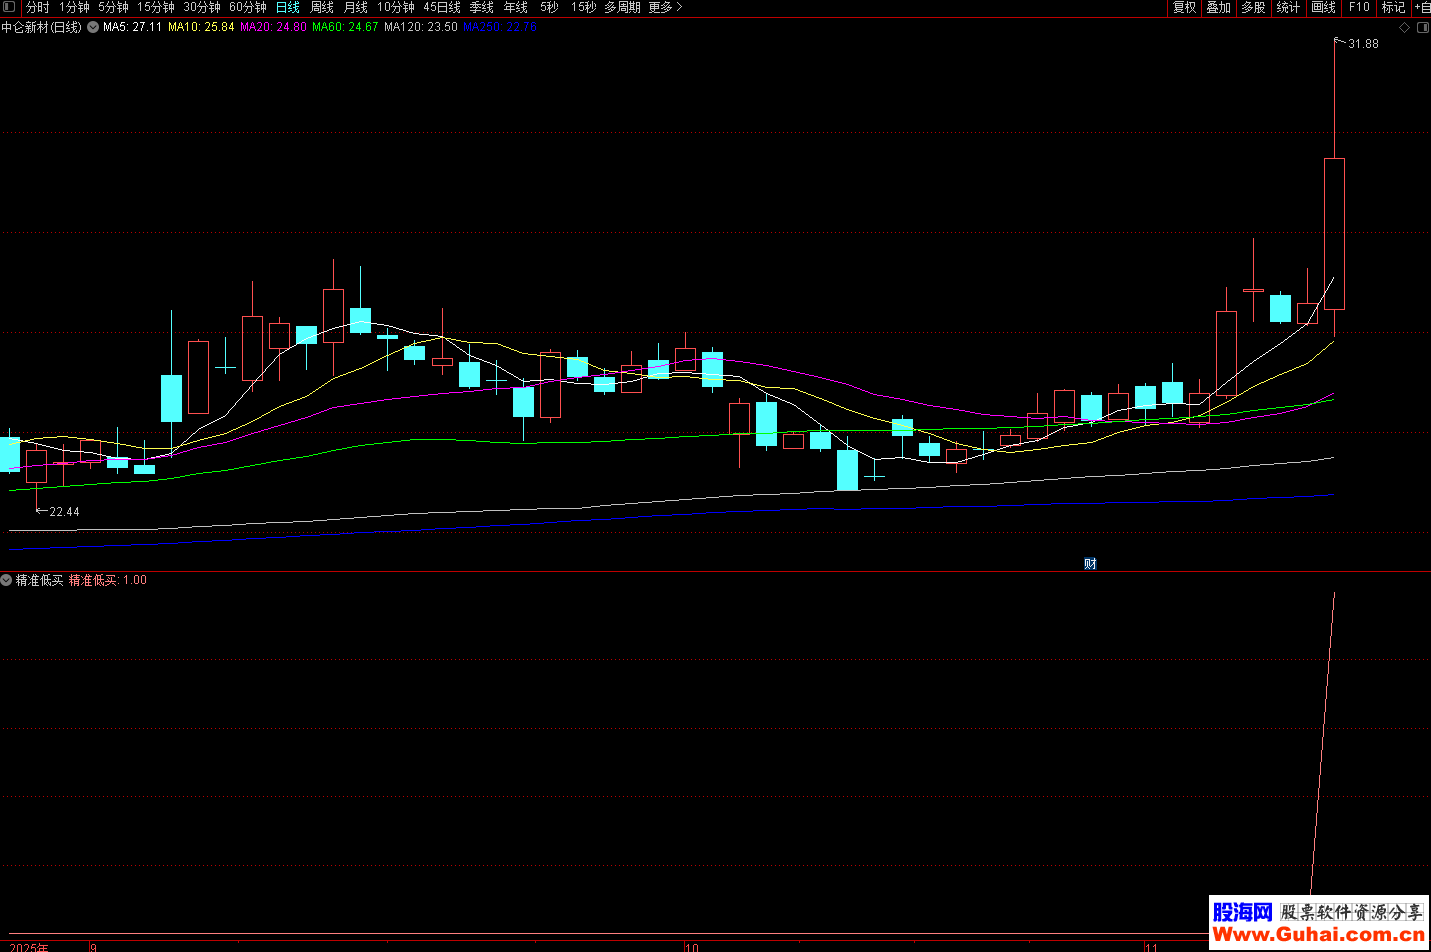Click the 叠加 overlay button

click(1218, 7)
